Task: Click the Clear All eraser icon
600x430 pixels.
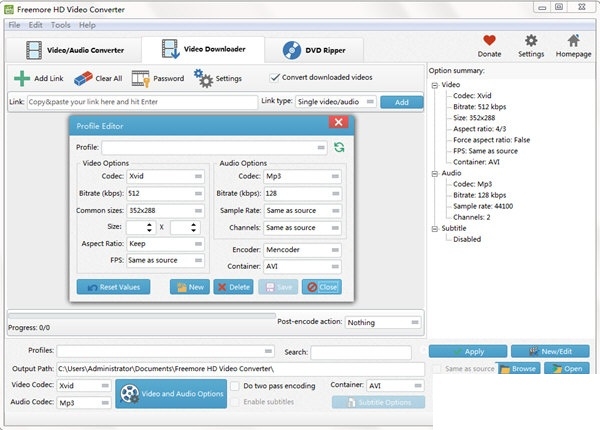Action: click(x=83, y=78)
